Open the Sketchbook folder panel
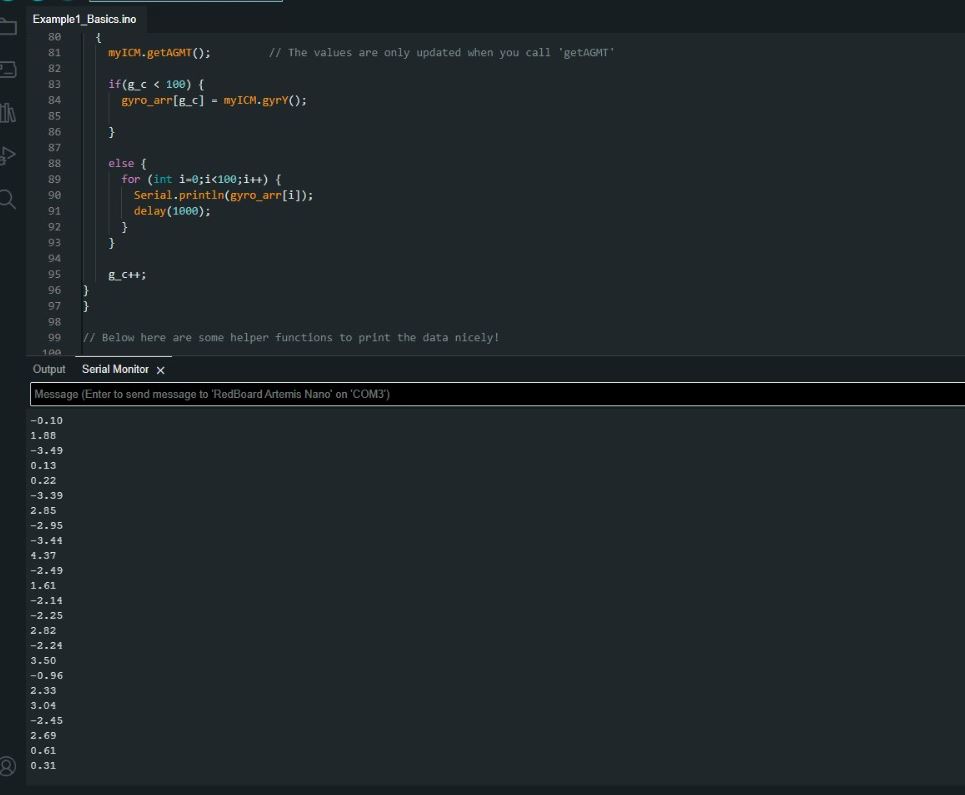The height and width of the screenshot is (795, 965). coord(8,27)
